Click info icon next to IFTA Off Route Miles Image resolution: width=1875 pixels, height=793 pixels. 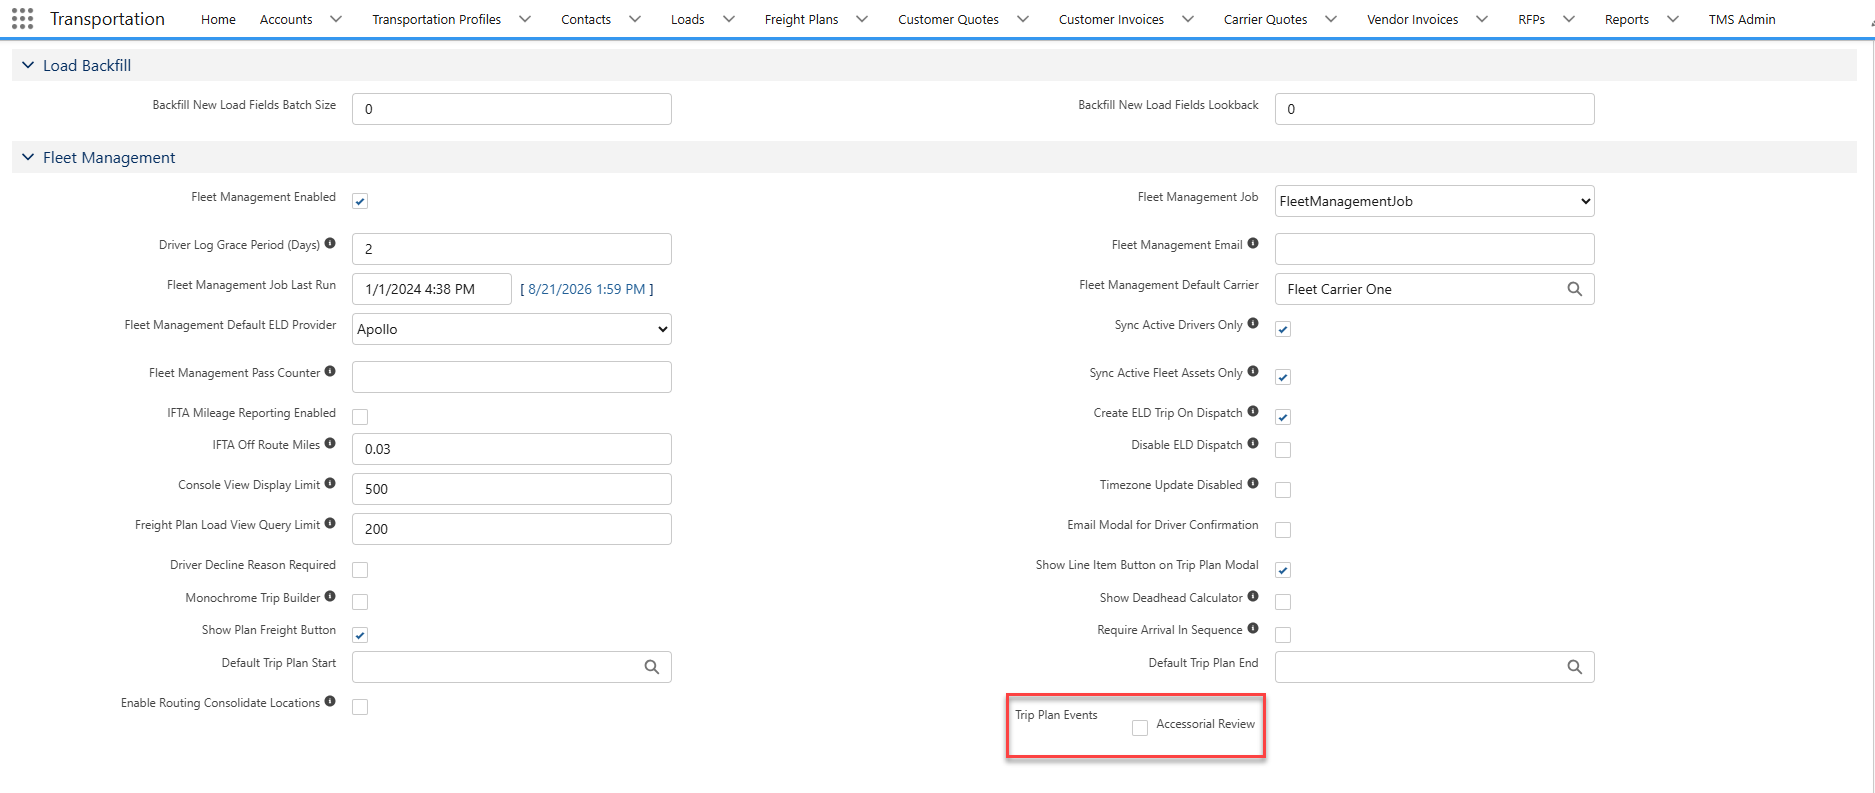(330, 443)
